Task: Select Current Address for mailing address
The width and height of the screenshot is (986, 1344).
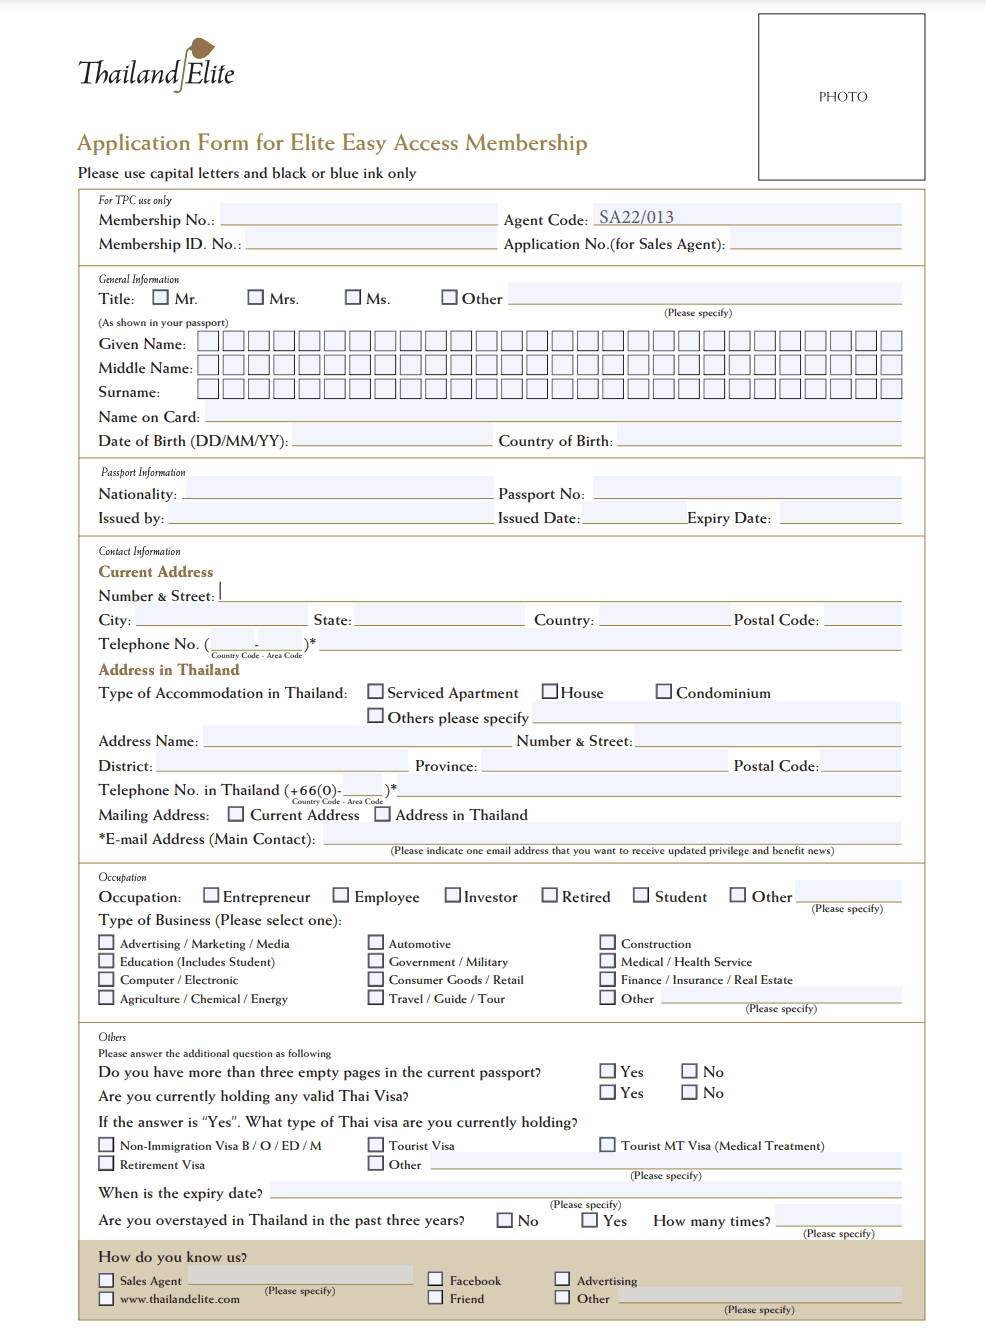Action: pyautogui.click(x=236, y=814)
